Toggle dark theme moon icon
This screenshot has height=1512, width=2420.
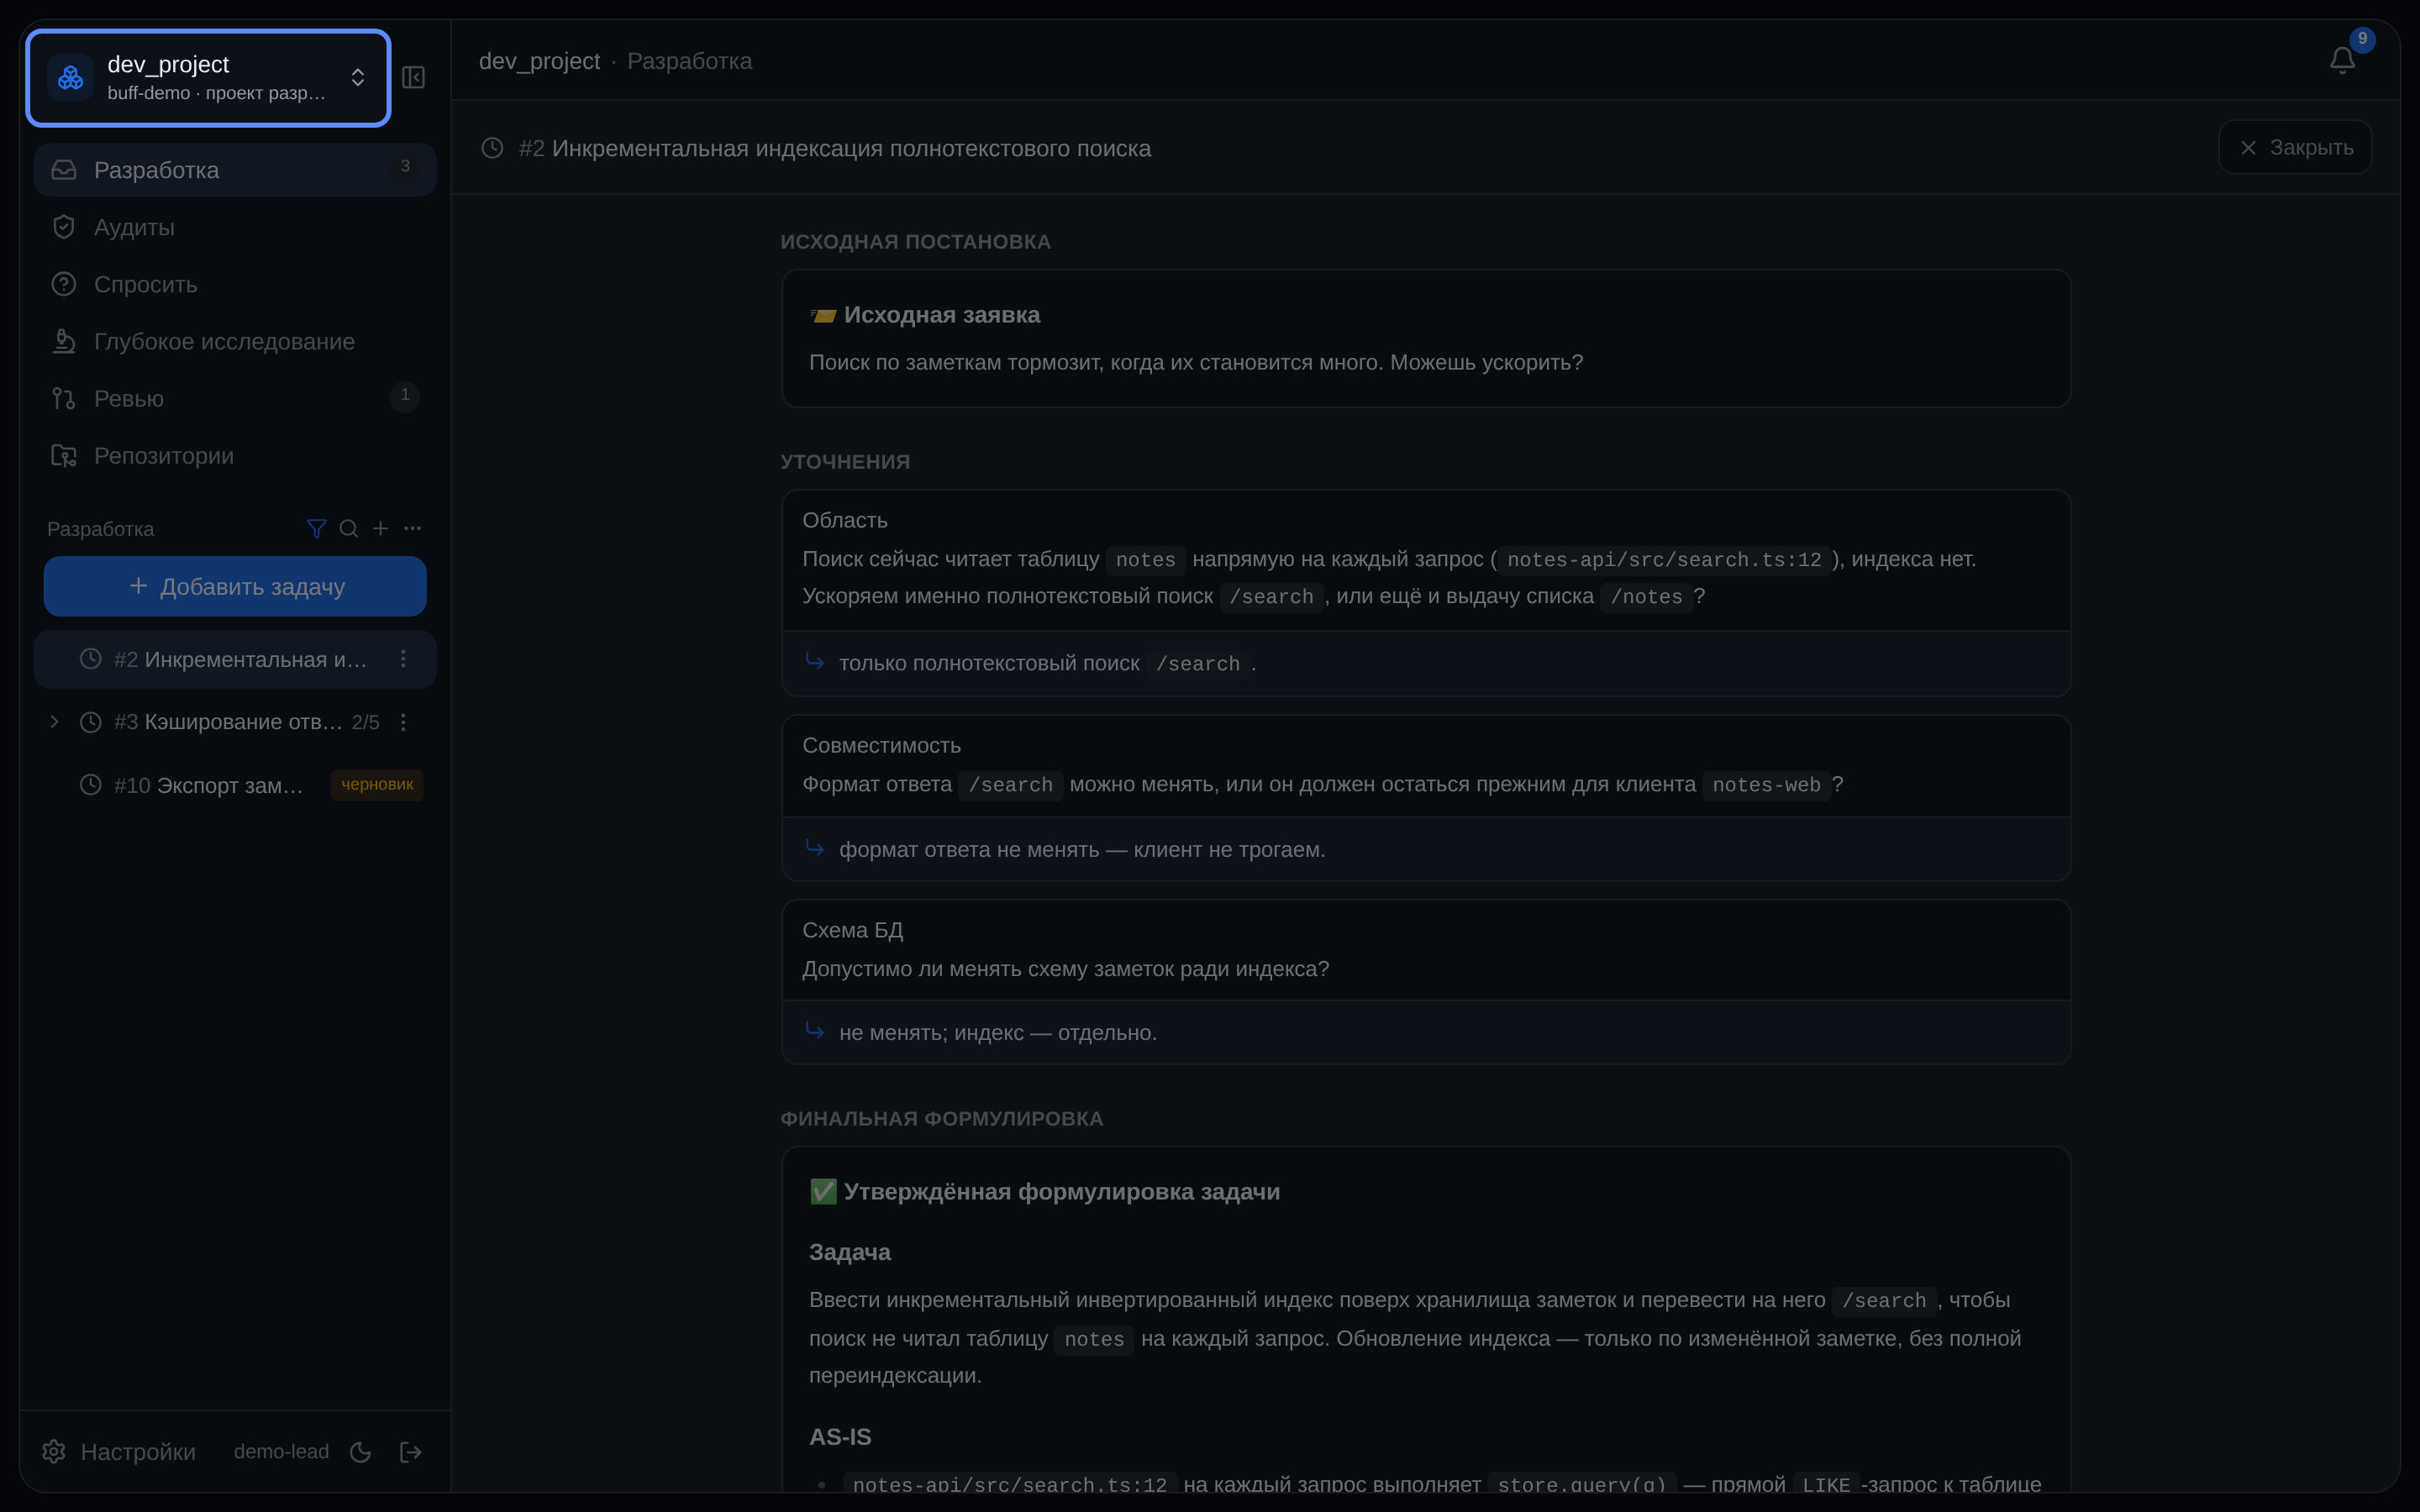[x=361, y=1452]
